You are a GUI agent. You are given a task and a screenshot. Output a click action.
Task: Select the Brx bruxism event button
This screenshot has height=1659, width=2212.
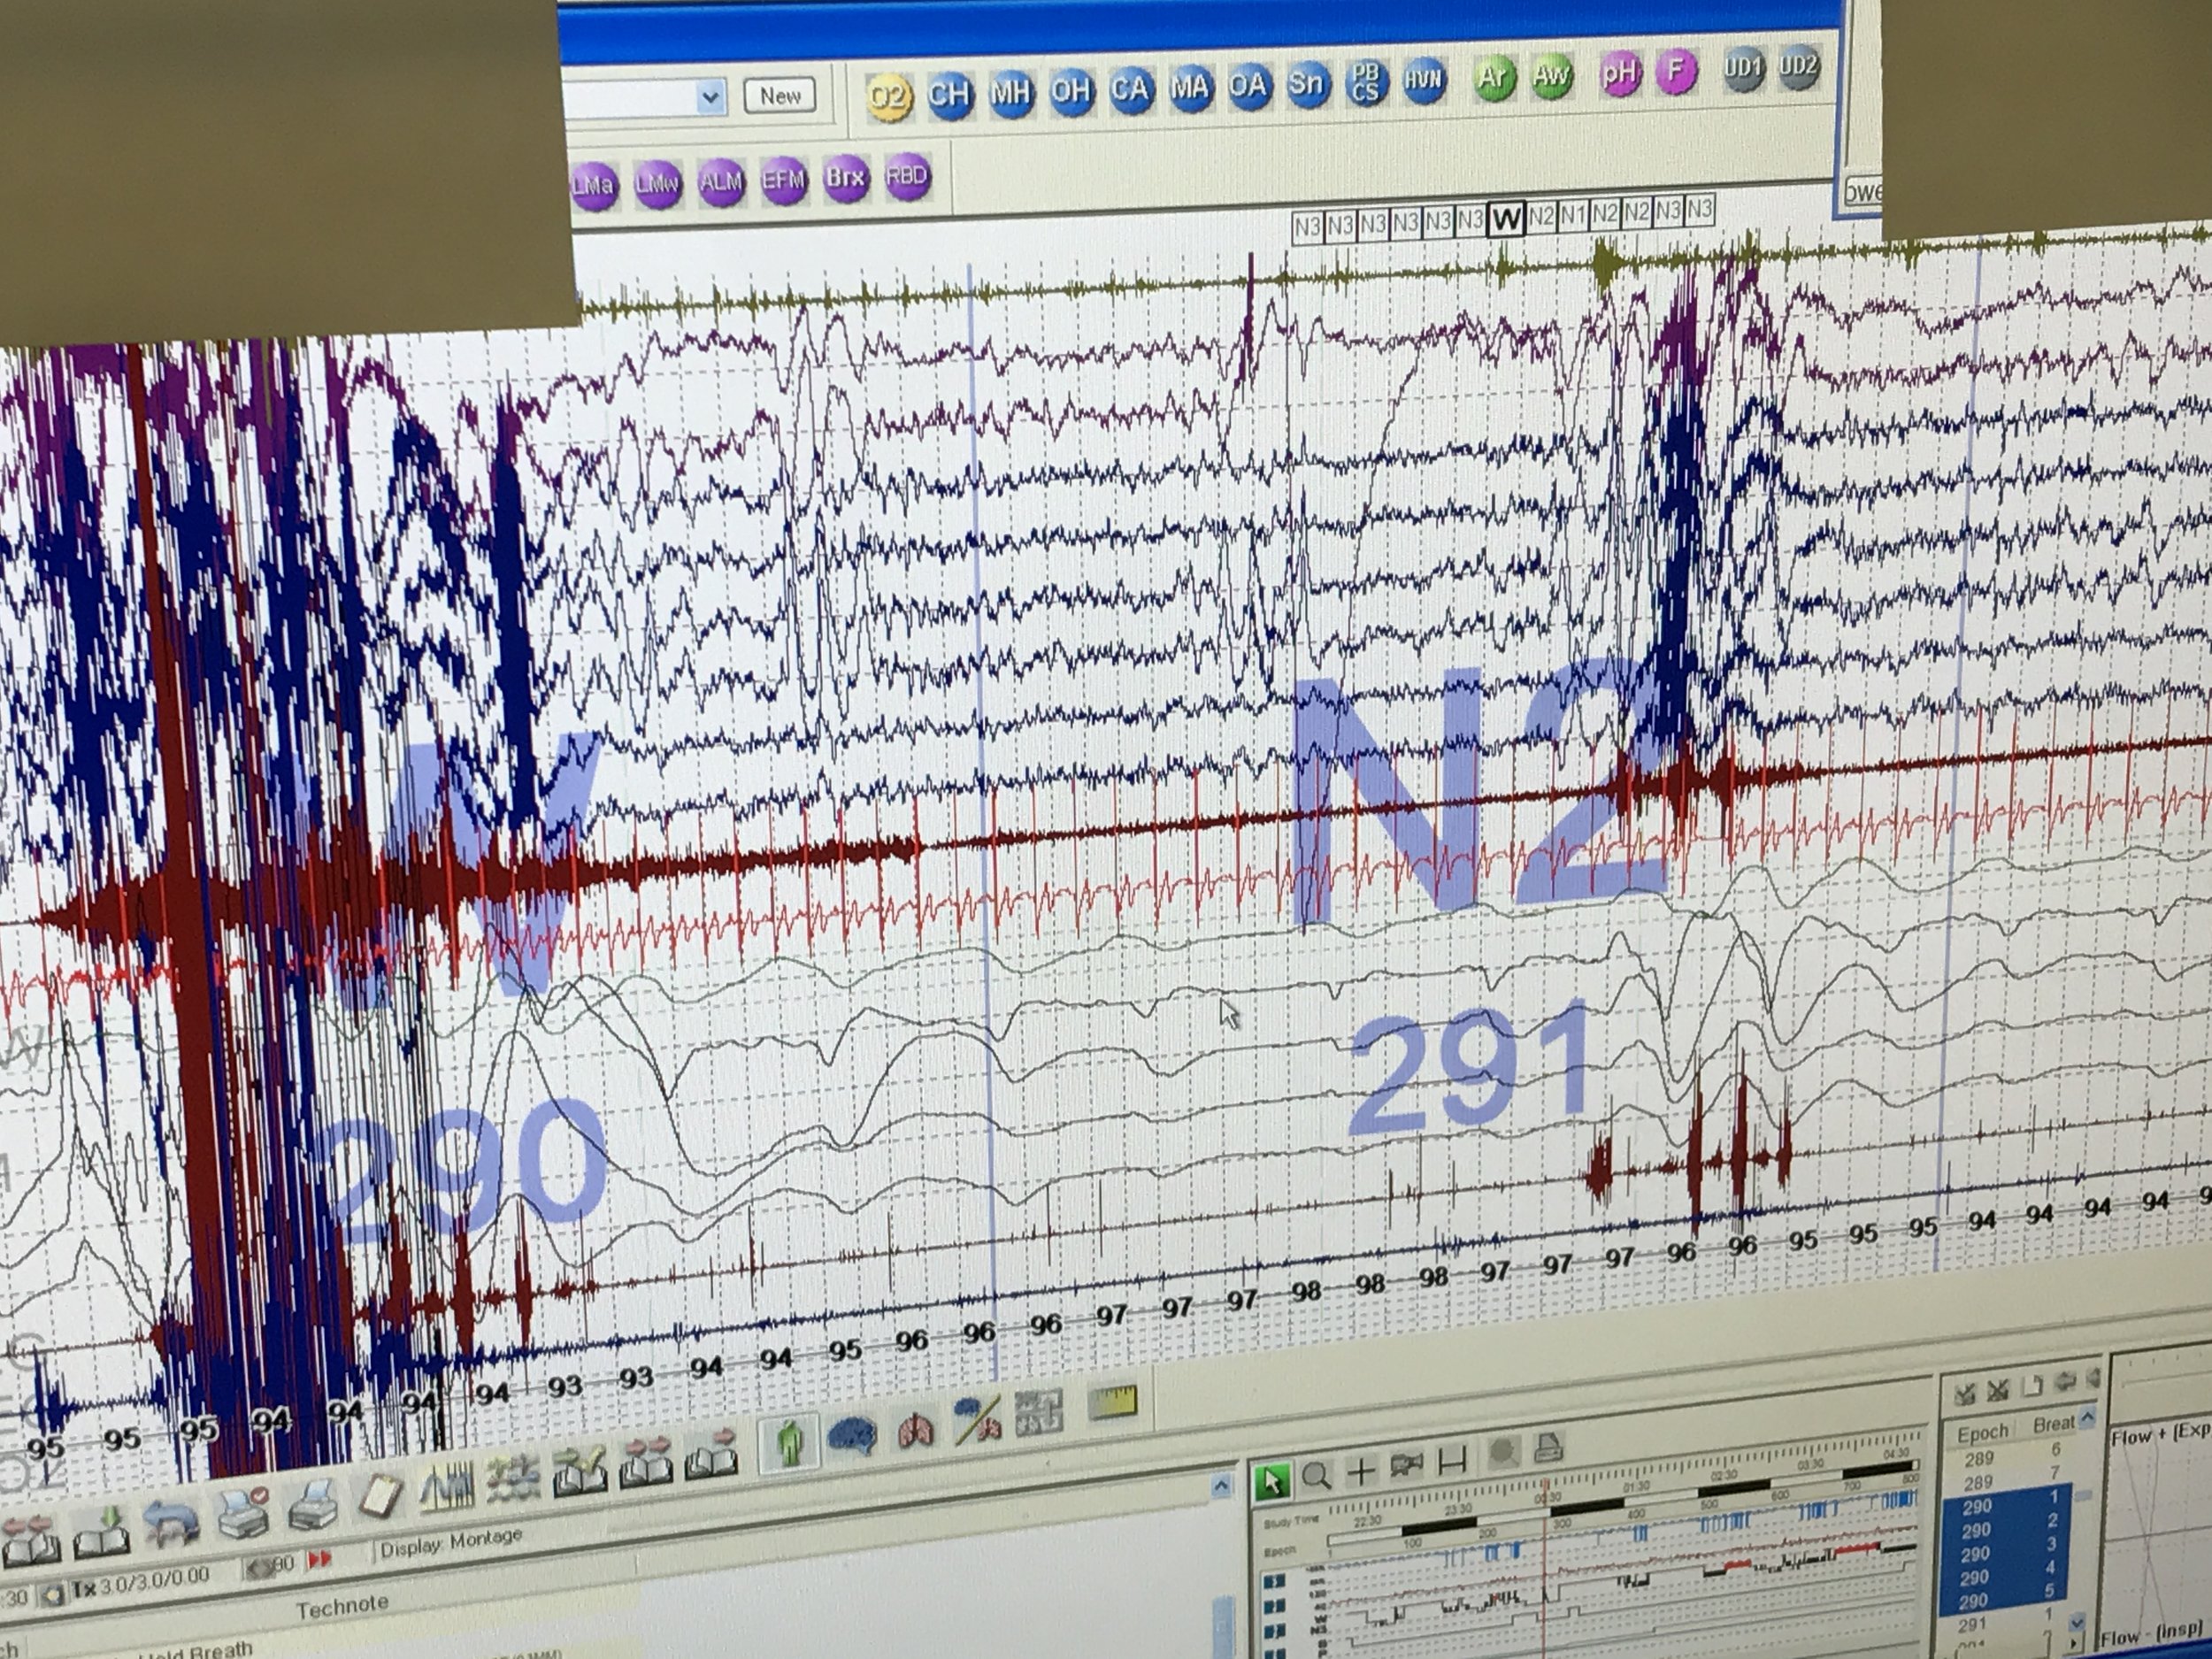845,179
